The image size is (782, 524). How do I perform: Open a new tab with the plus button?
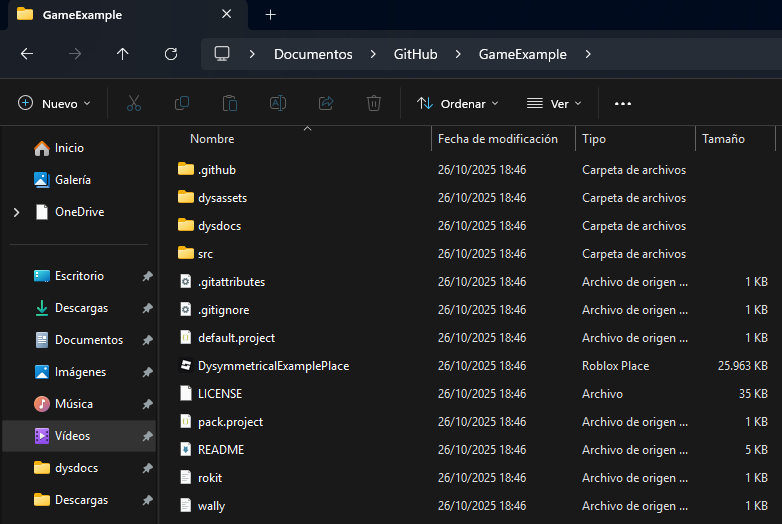[270, 15]
